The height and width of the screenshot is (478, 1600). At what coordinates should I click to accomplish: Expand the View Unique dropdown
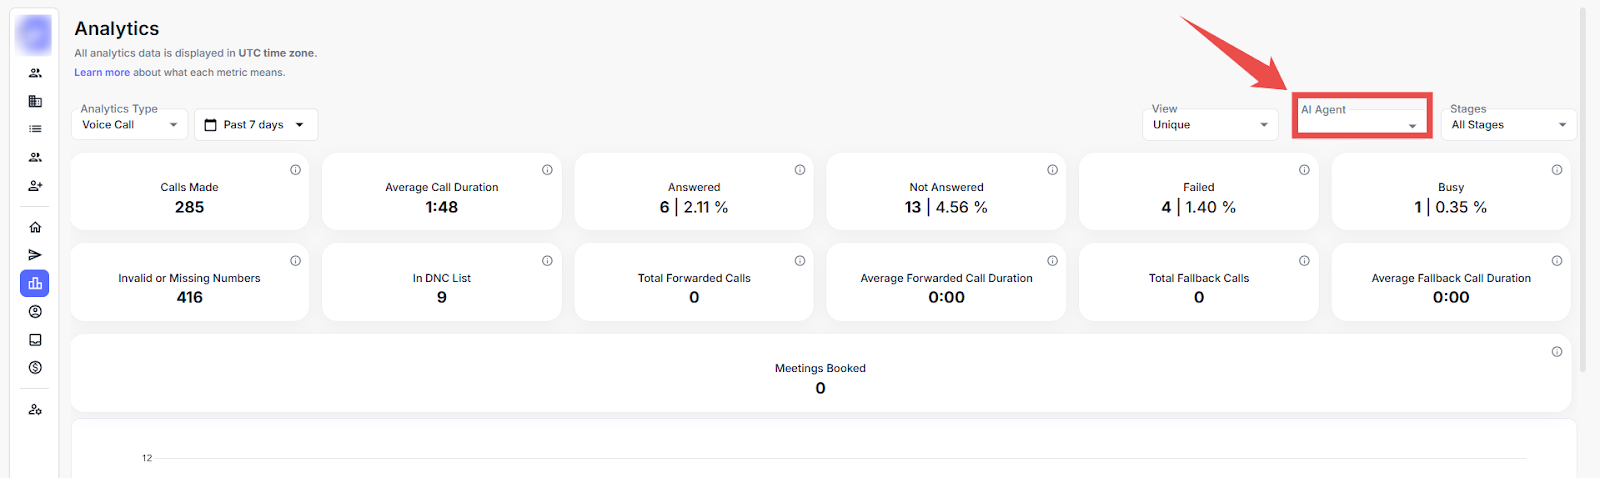click(1210, 125)
